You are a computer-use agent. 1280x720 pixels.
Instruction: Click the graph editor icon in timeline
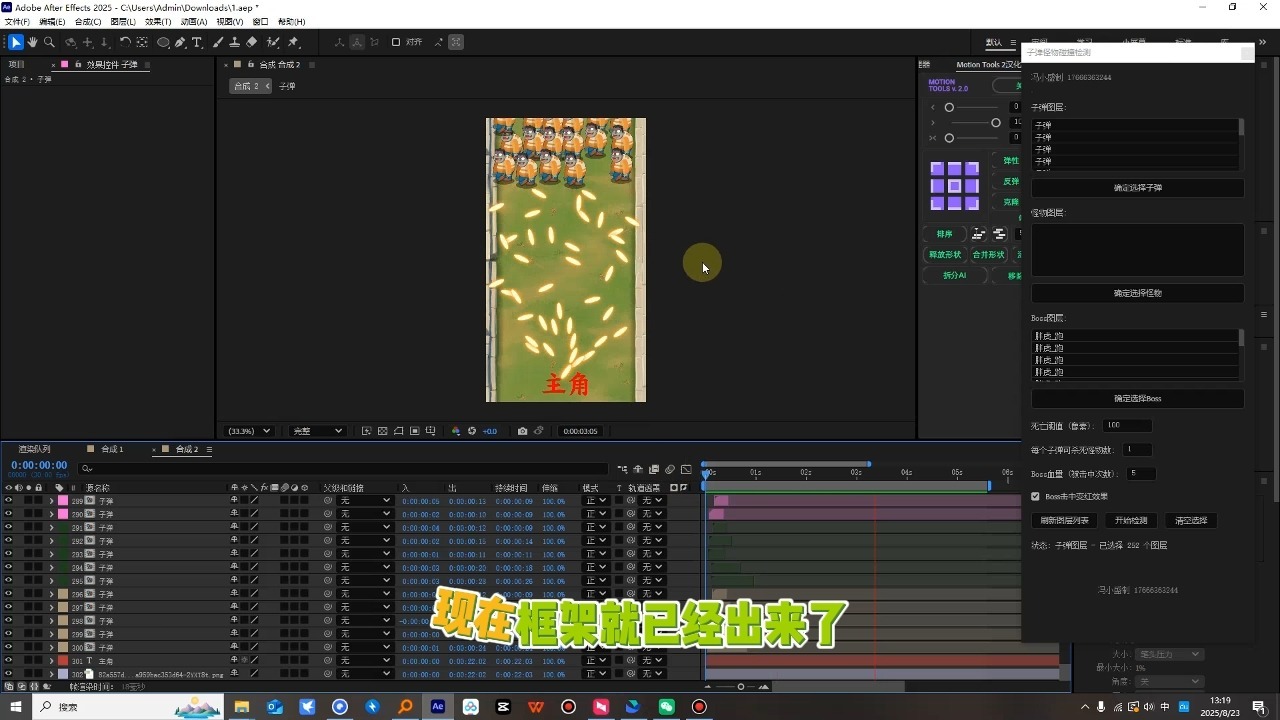point(686,469)
